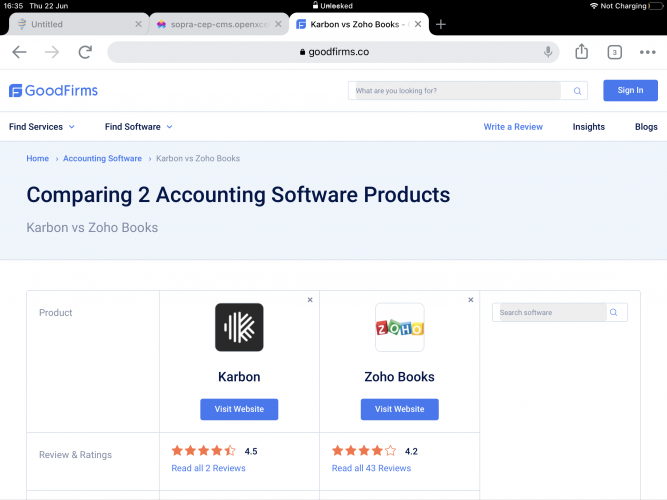Open the Blogs menu item
This screenshot has height=500, width=667.
(646, 127)
